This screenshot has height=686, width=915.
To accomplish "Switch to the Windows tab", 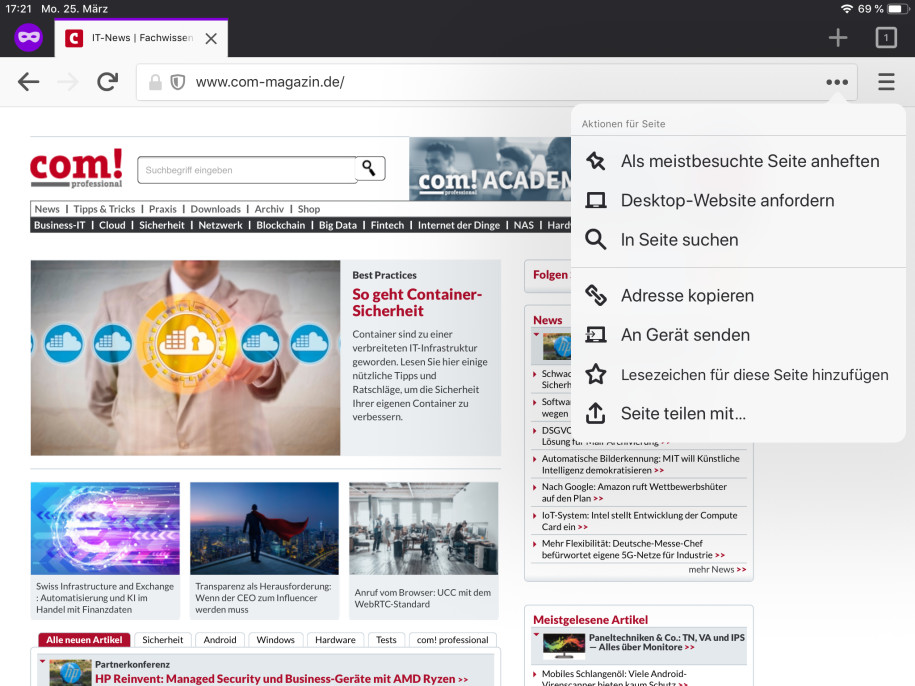I will 275,640.
